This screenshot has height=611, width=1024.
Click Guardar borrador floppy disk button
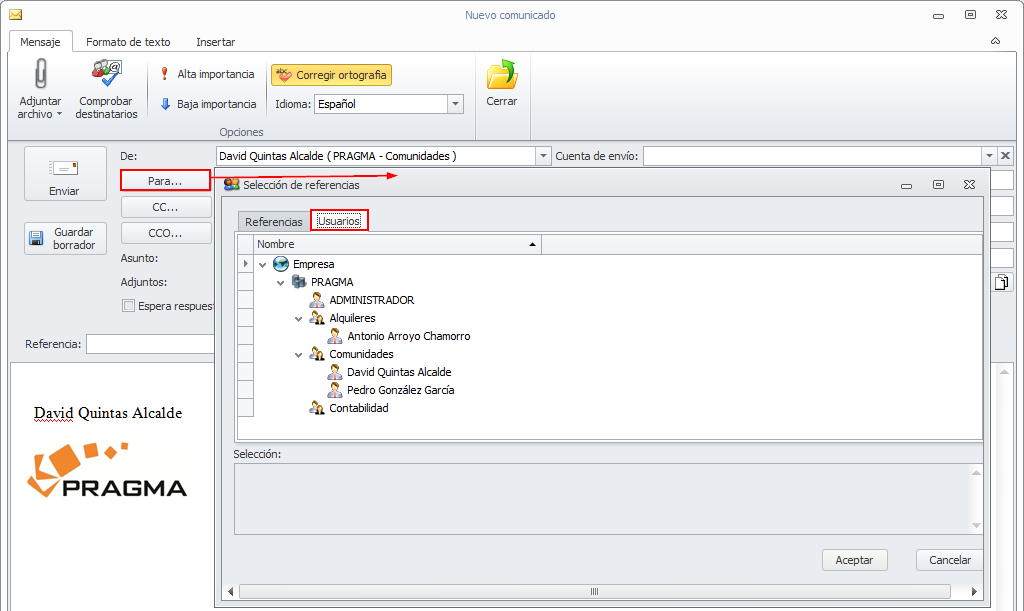tap(65, 239)
